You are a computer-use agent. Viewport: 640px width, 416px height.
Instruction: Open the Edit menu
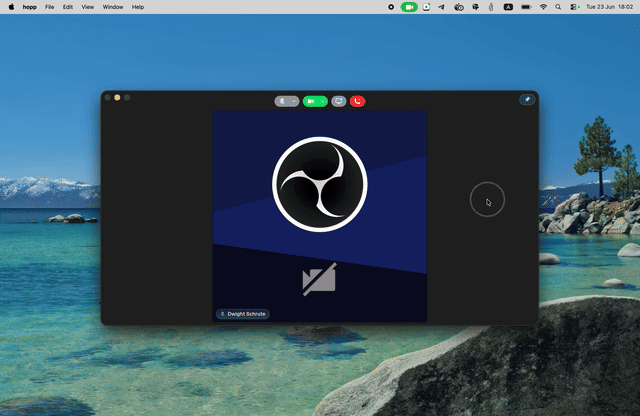point(68,7)
